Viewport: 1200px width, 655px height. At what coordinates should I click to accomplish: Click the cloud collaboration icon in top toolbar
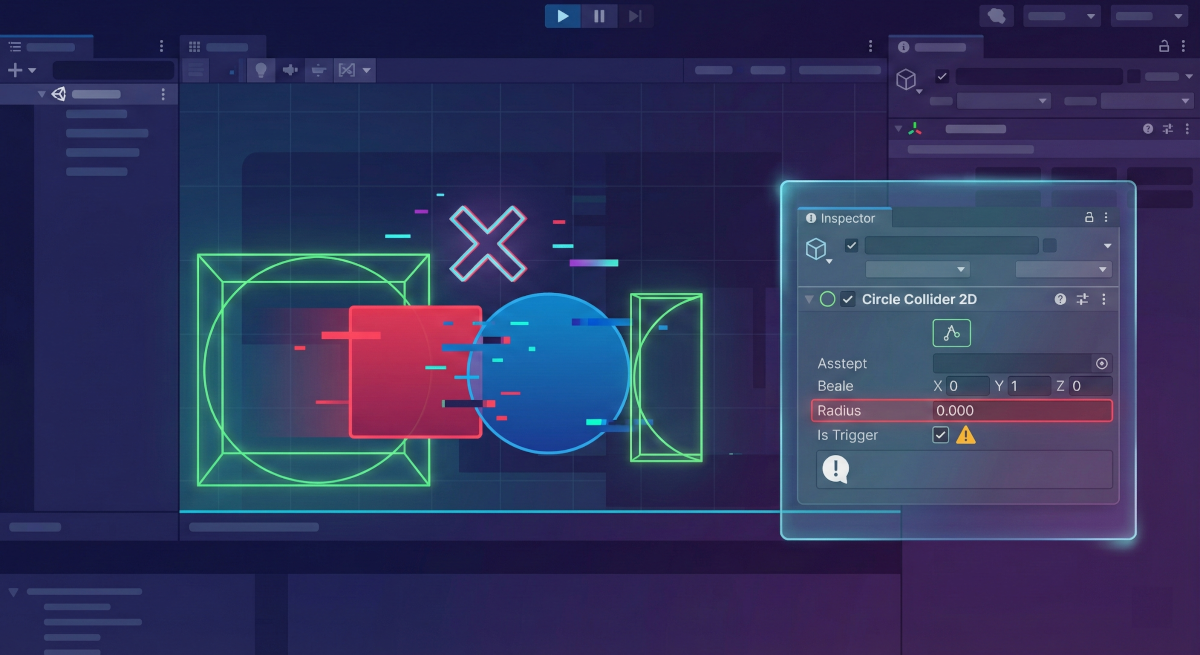point(996,16)
